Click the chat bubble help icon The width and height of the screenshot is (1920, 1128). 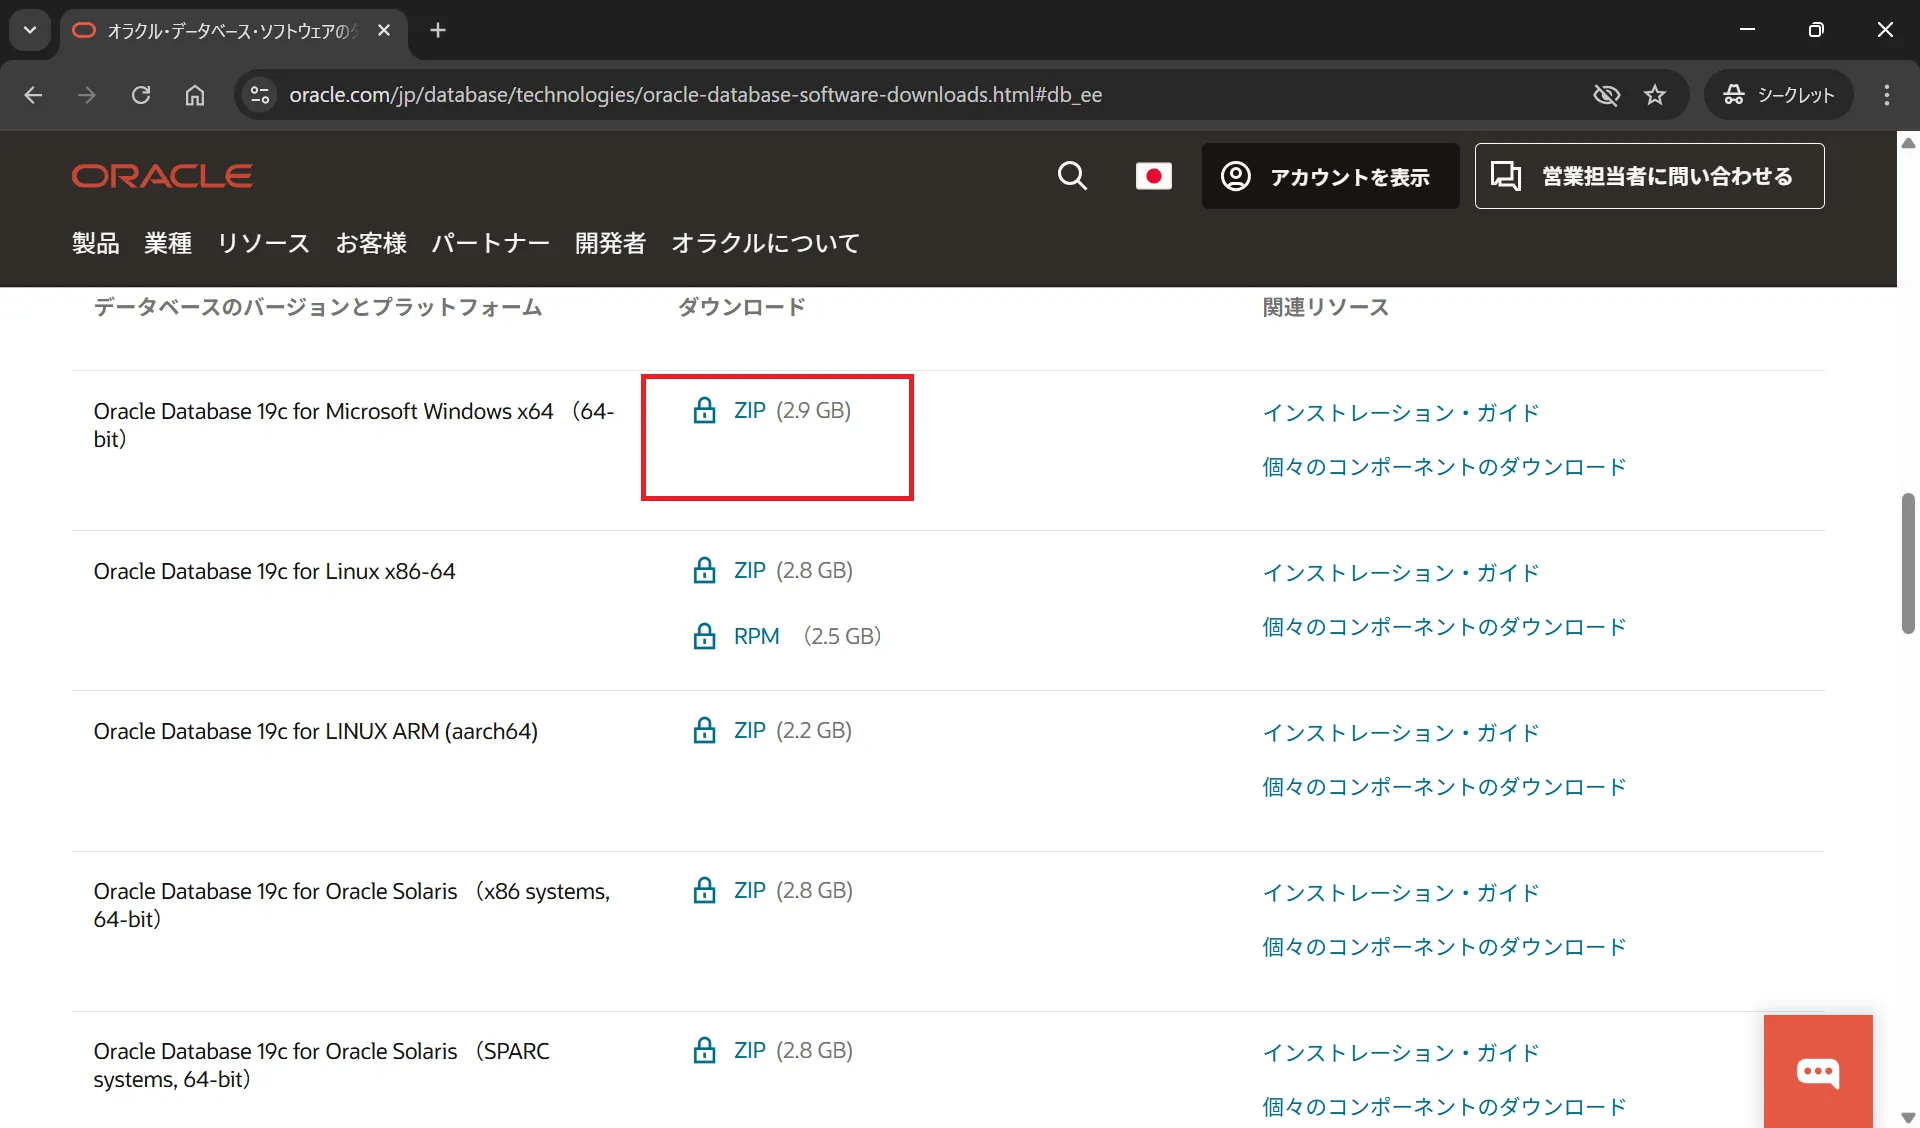click(x=1818, y=1072)
